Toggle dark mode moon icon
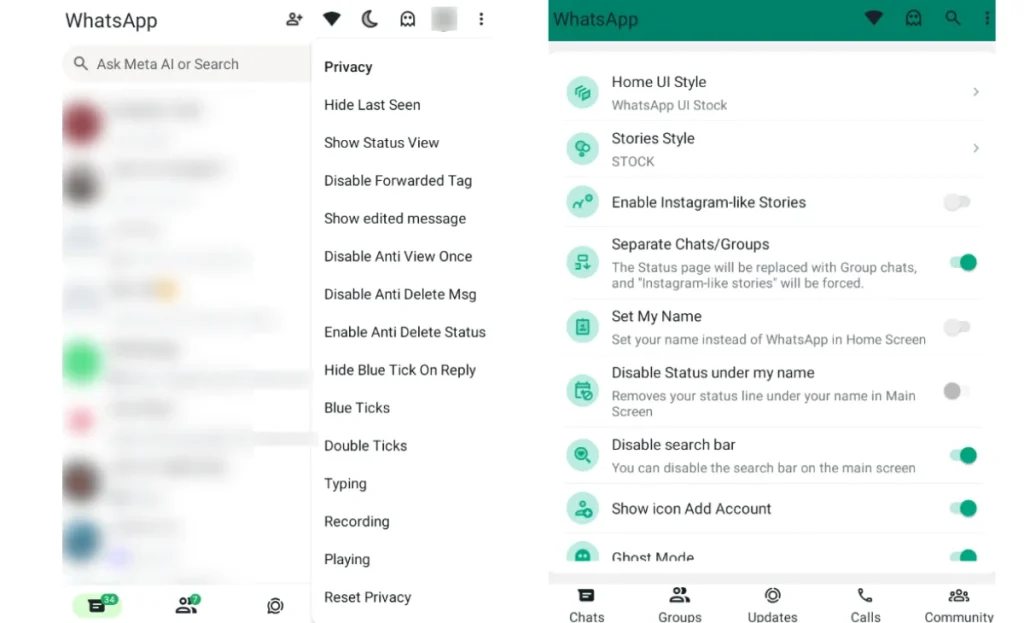Image resolution: width=1024 pixels, height=623 pixels. pos(370,19)
